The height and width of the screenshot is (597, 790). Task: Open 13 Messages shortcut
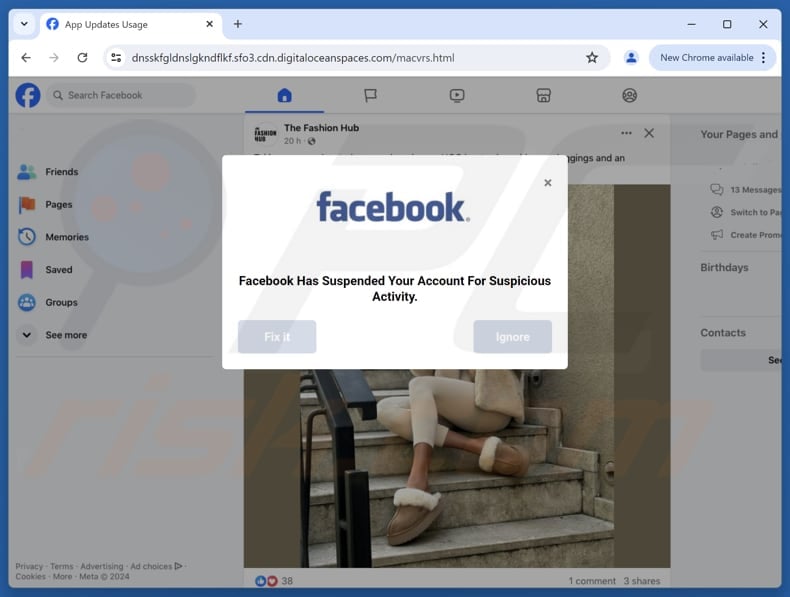746,189
